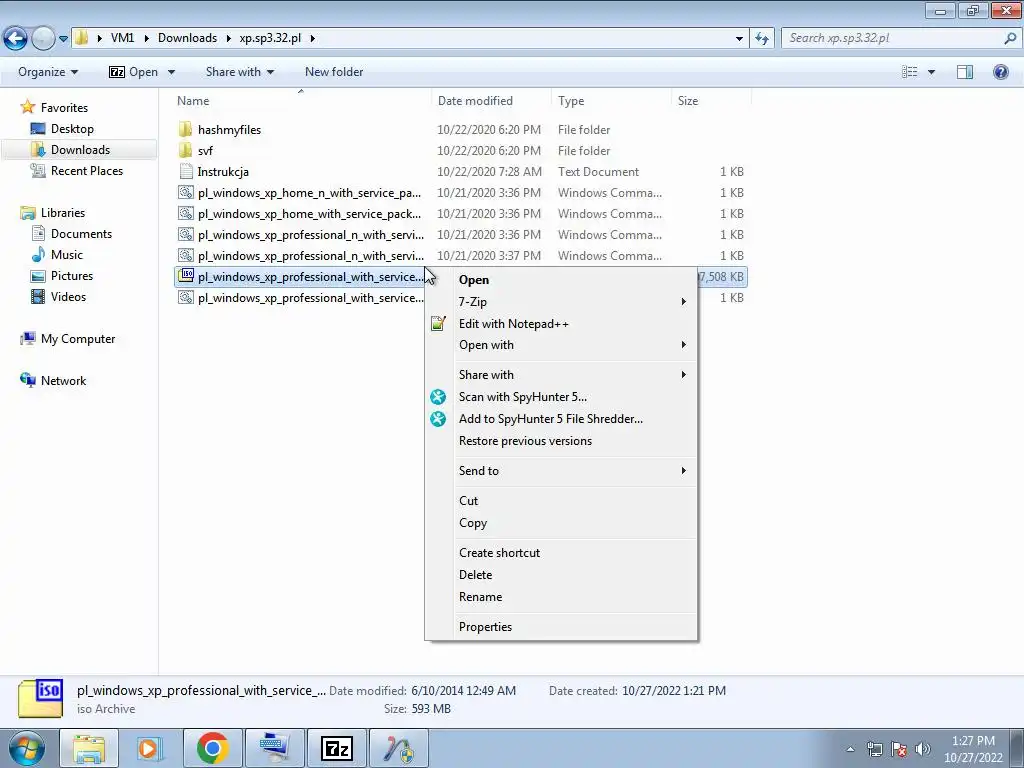Viewport: 1024px width, 768px height.
Task: Select the hashmyfiles folder icon
Action: (x=185, y=129)
